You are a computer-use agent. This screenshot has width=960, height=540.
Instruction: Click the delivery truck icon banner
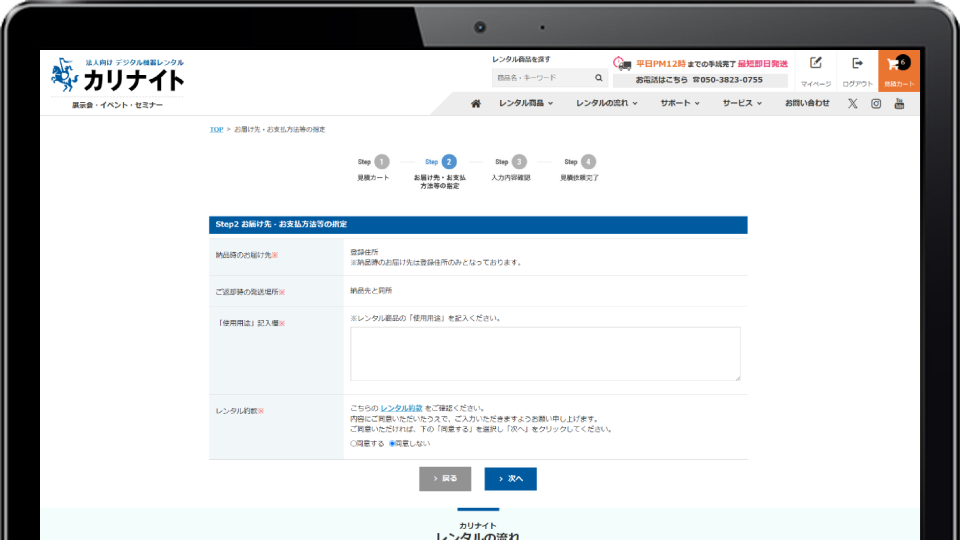622,63
